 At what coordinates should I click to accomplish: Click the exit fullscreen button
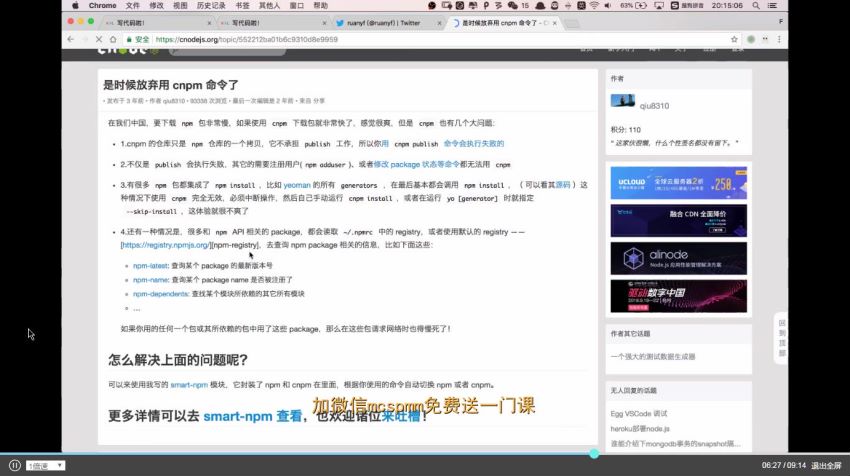pos(826,465)
